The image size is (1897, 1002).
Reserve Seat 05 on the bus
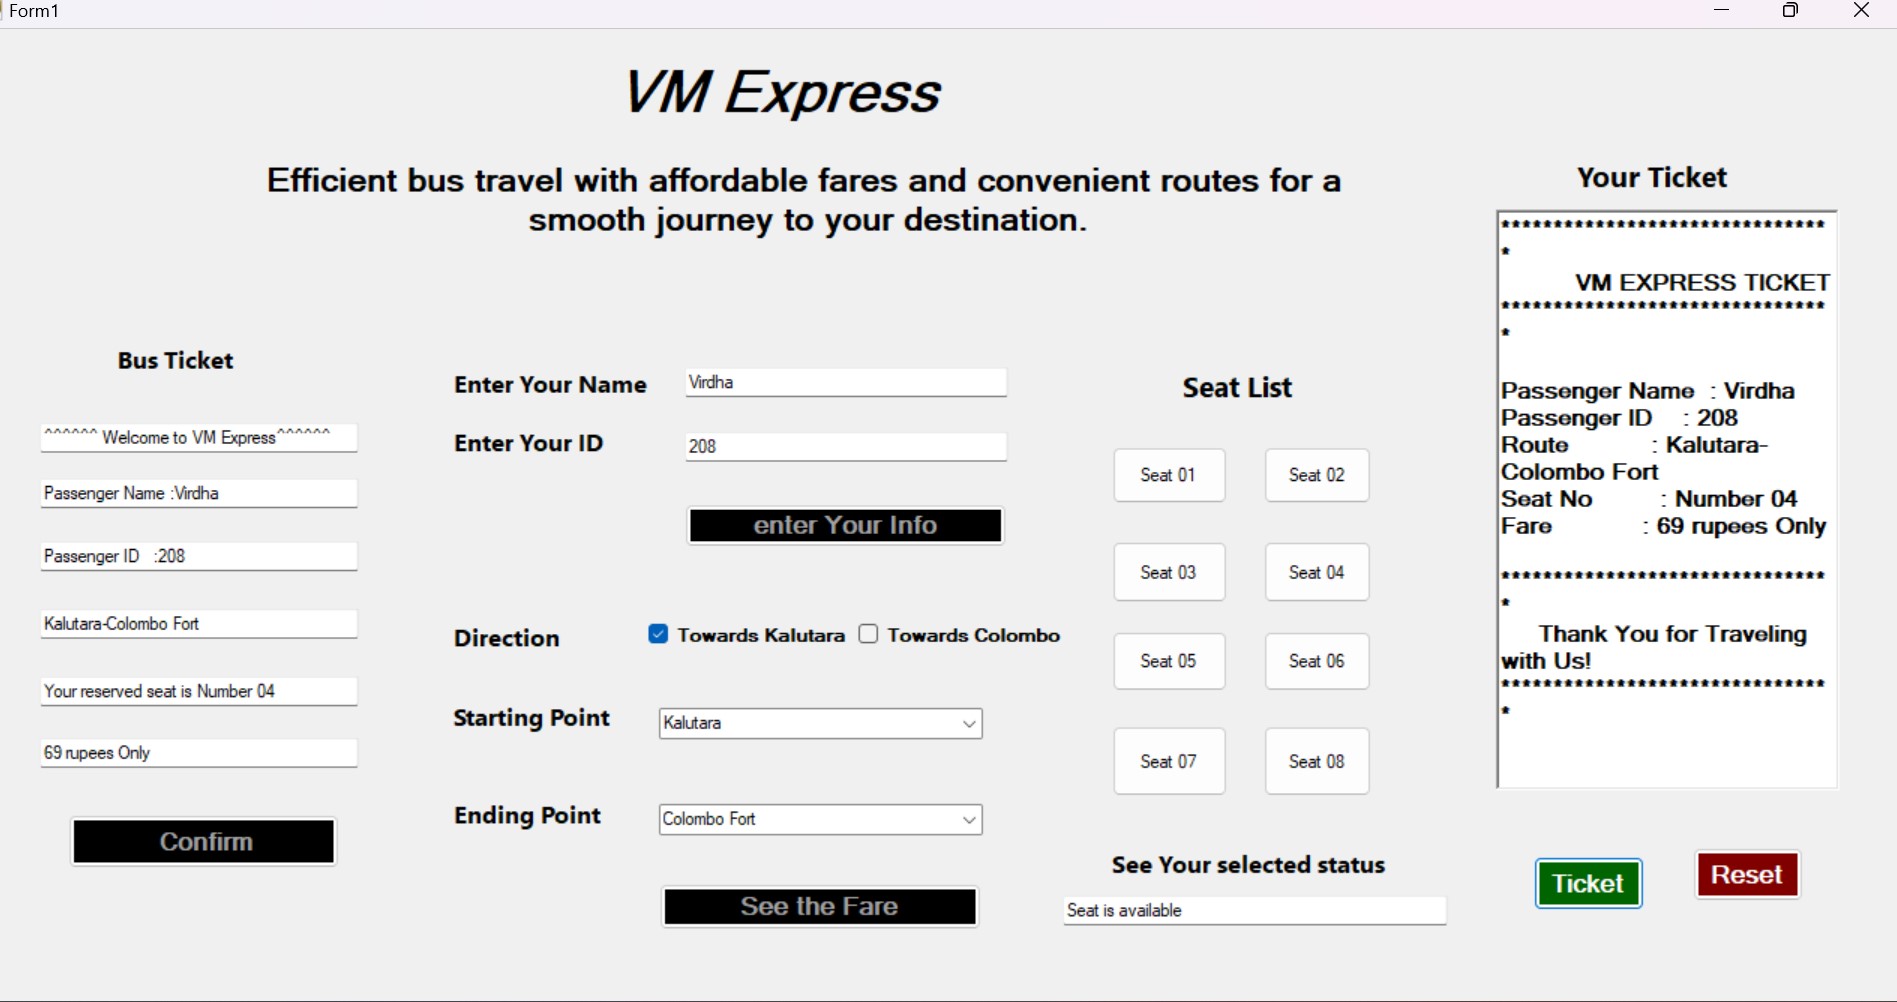(x=1168, y=661)
